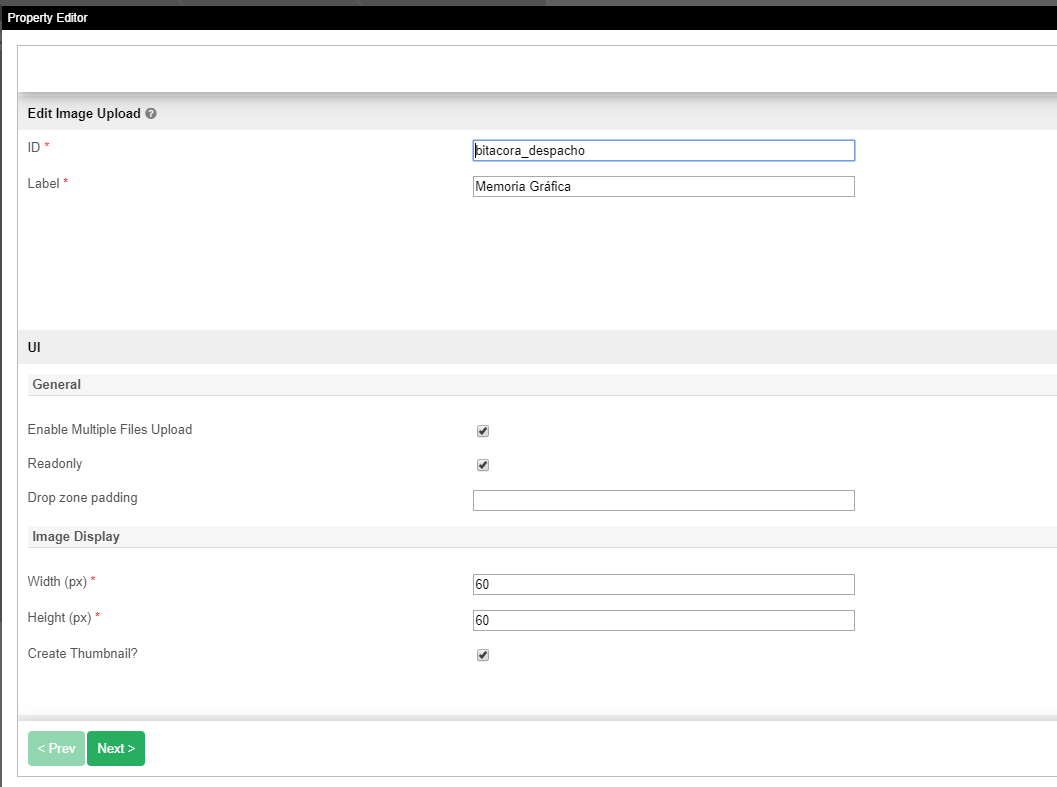Click the Edit Image Upload heading text

[x=84, y=114]
